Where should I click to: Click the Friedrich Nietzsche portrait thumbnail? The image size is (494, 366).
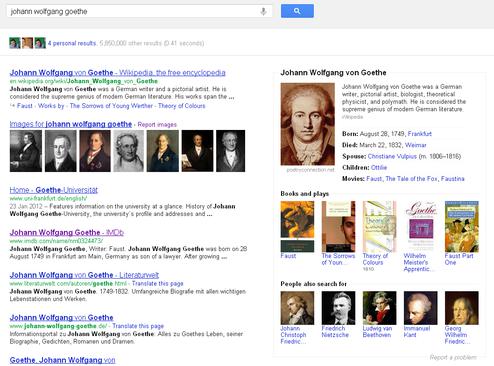[338, 308]
